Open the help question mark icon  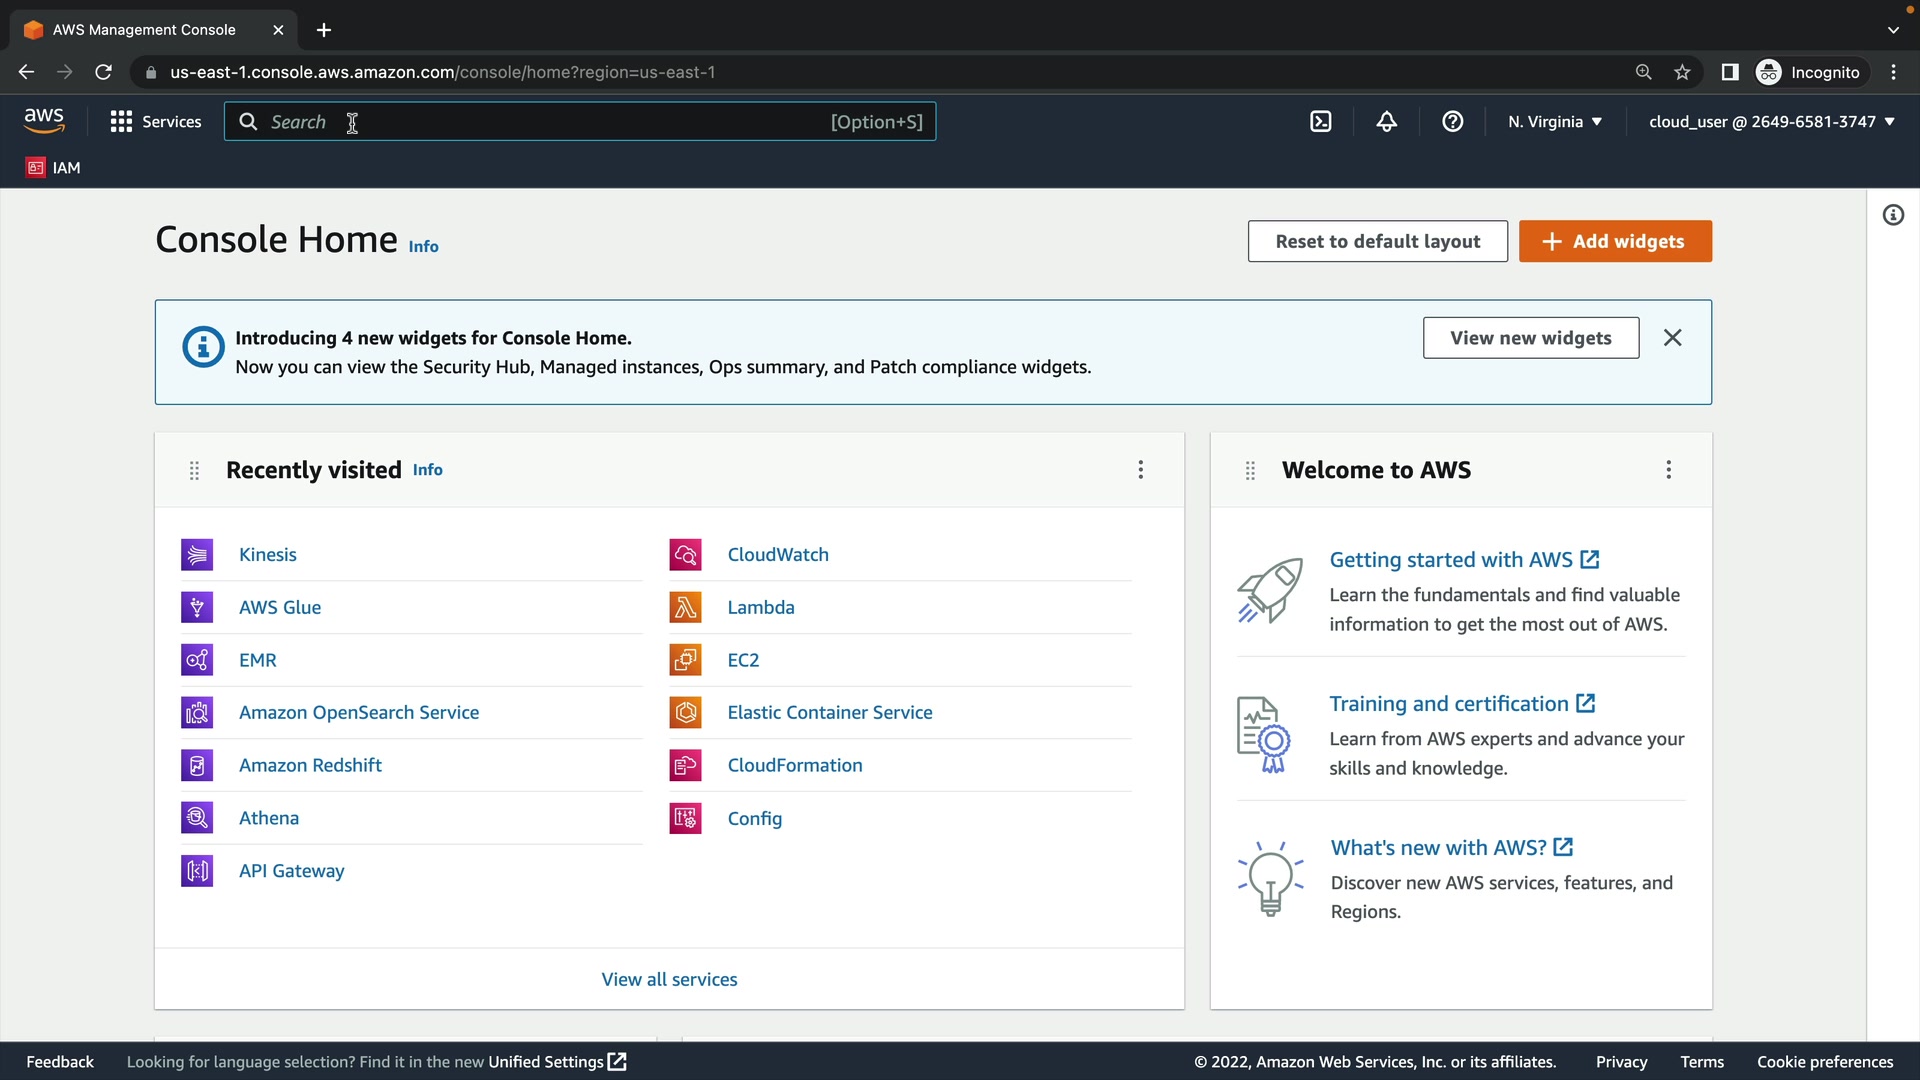[1452, 122]
